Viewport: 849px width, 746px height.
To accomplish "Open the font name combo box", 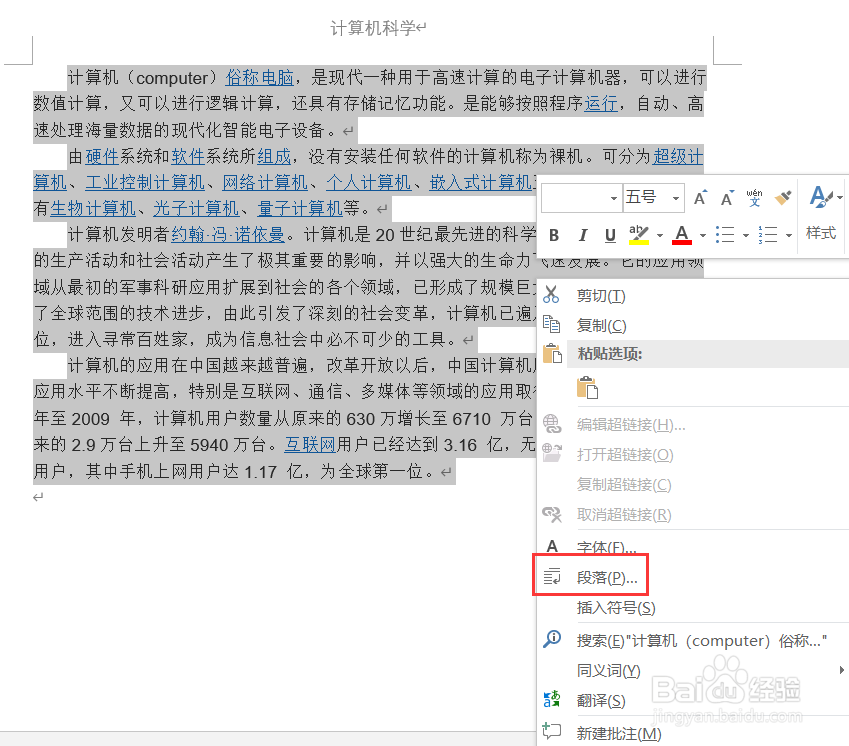I will point(581,198).
